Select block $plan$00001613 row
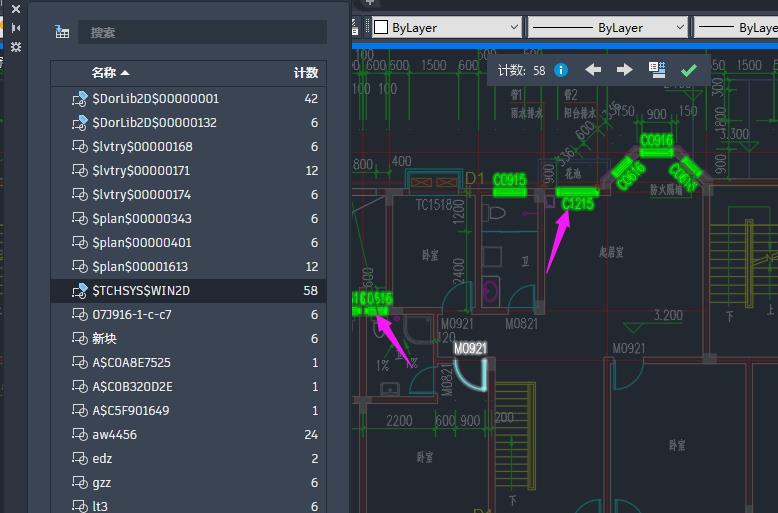This screenshot has width=778, height=513. [x=189, y=266]
